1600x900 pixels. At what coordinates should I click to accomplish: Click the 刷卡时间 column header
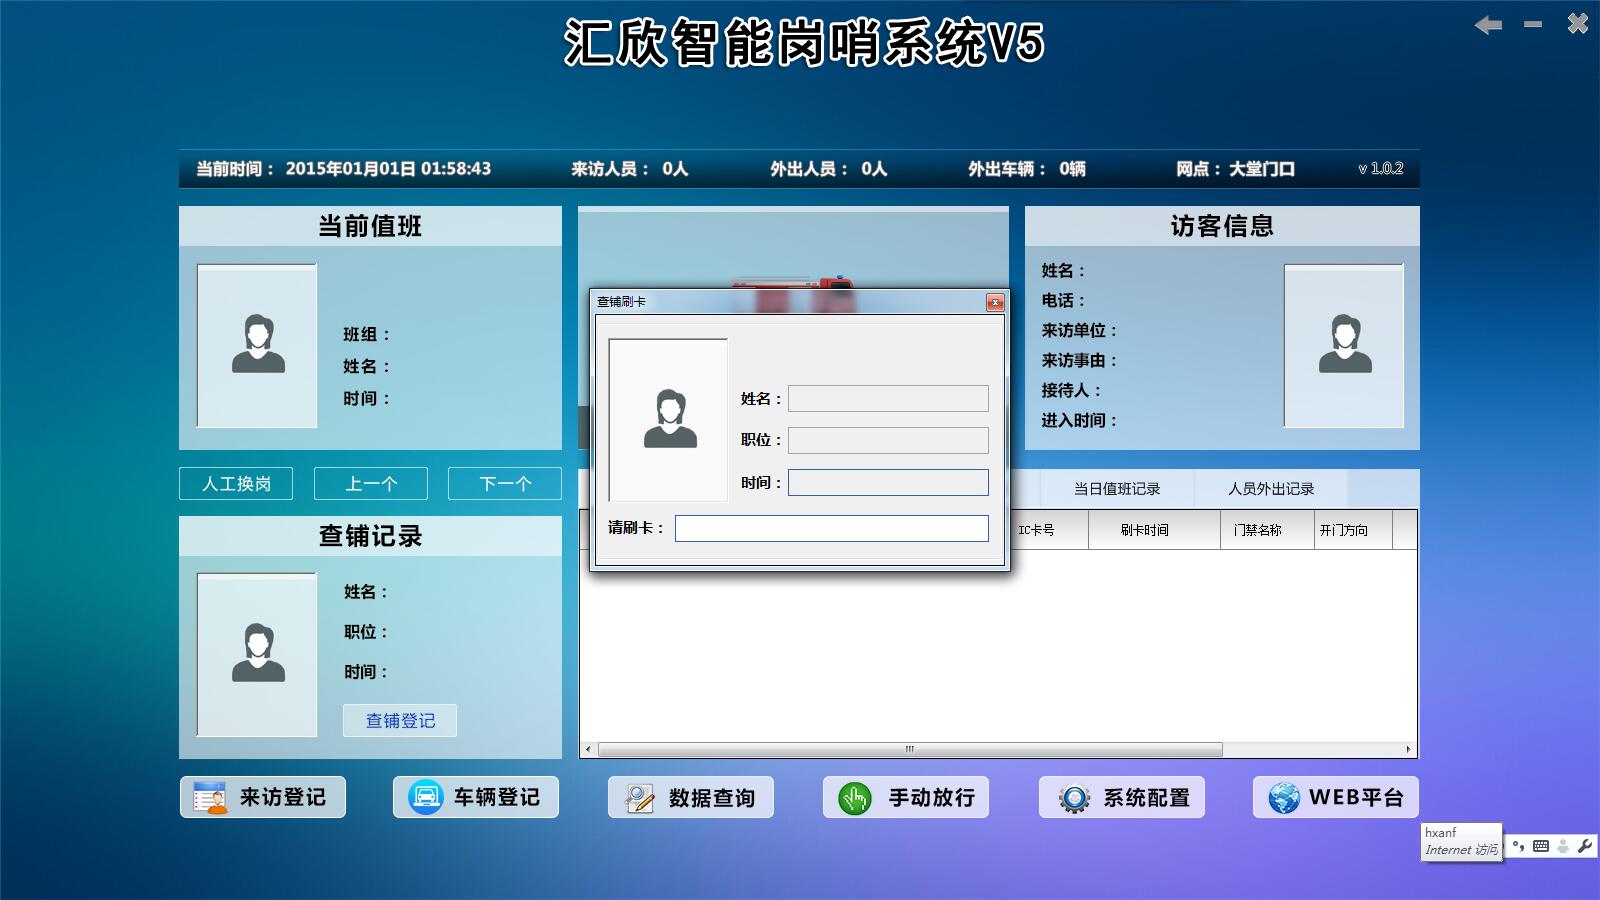click(1154, 530)
